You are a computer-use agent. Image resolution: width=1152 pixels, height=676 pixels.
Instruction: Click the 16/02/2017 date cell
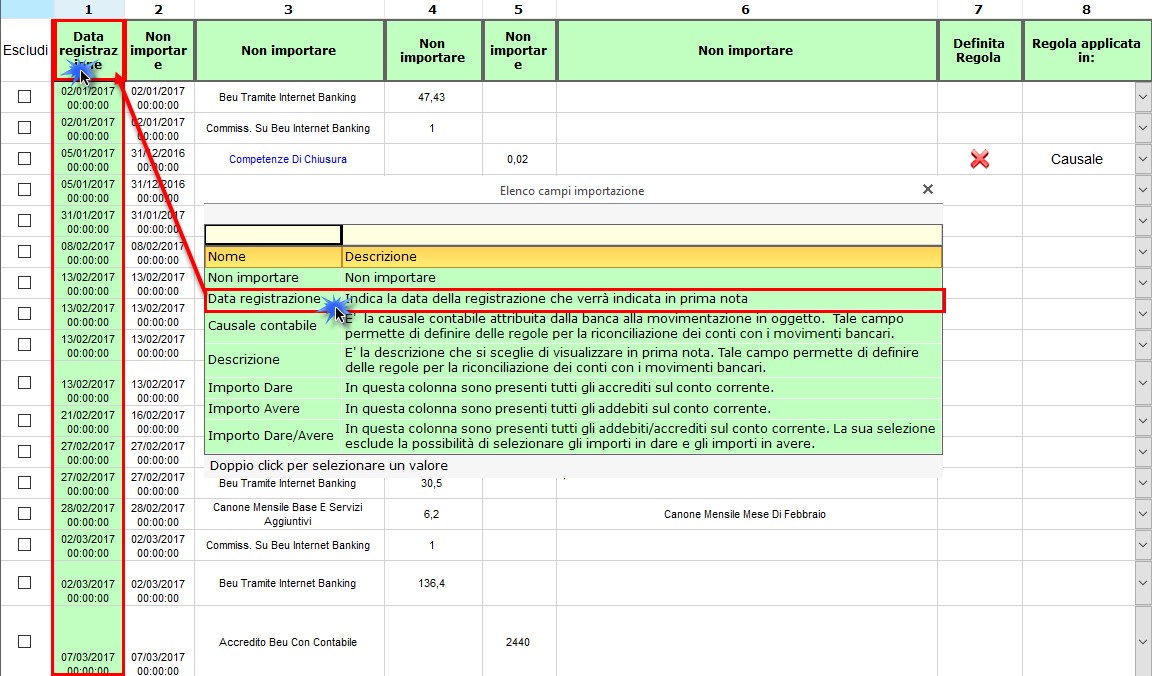pos(158,421)
